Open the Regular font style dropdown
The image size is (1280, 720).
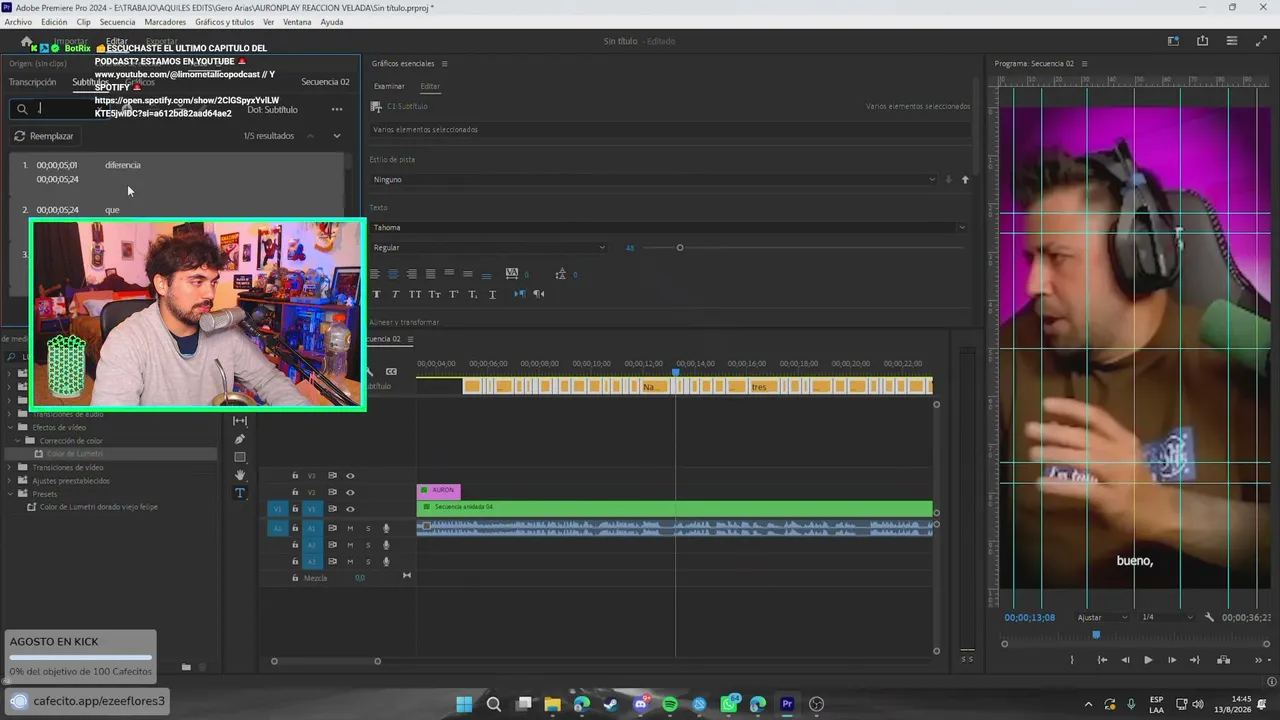coord(488,248)
